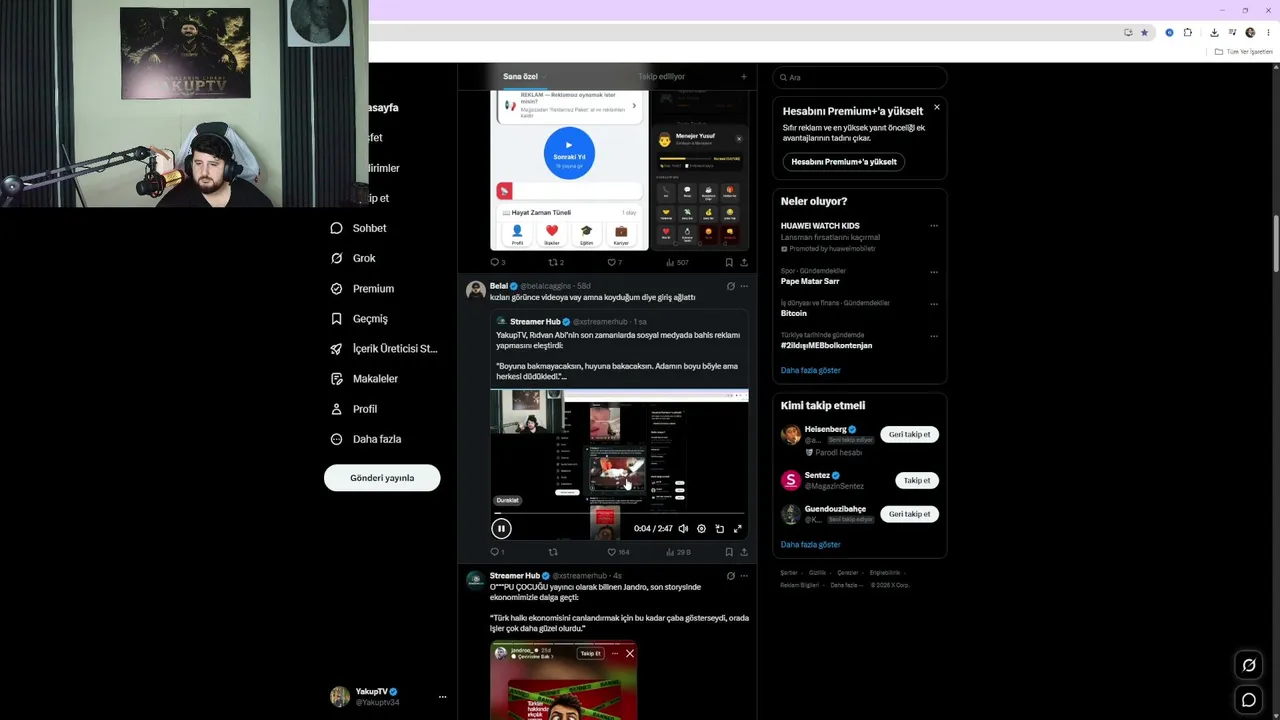This screenshot has width=1280, height=720.
Task: Switch to Takip ediliyor tab
Action: pyautogui.click(x=661, y=77)
